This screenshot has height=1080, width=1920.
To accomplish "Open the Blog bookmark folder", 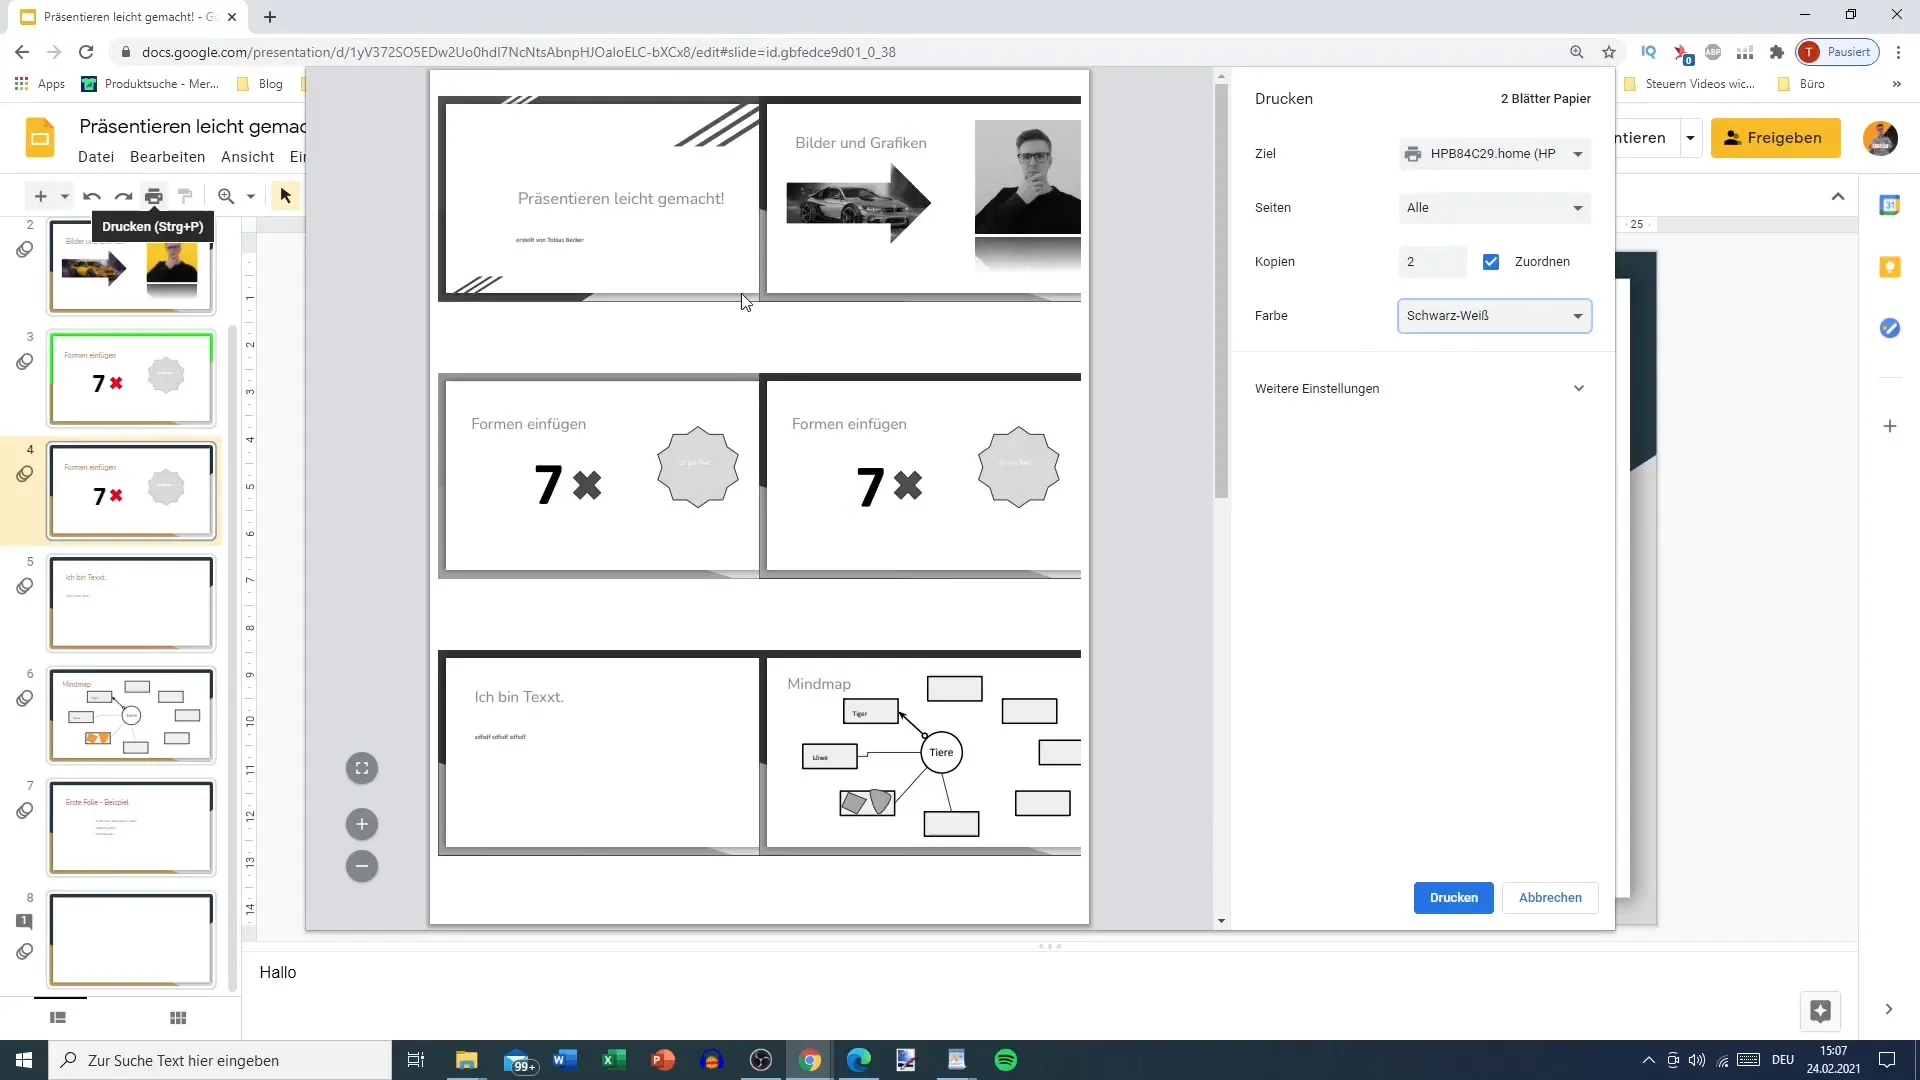I will tap(260, 84).
